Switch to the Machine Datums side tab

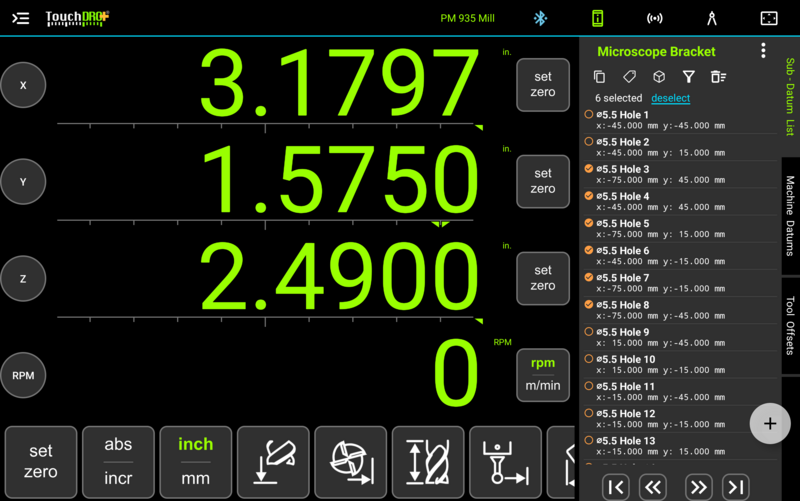790,216
